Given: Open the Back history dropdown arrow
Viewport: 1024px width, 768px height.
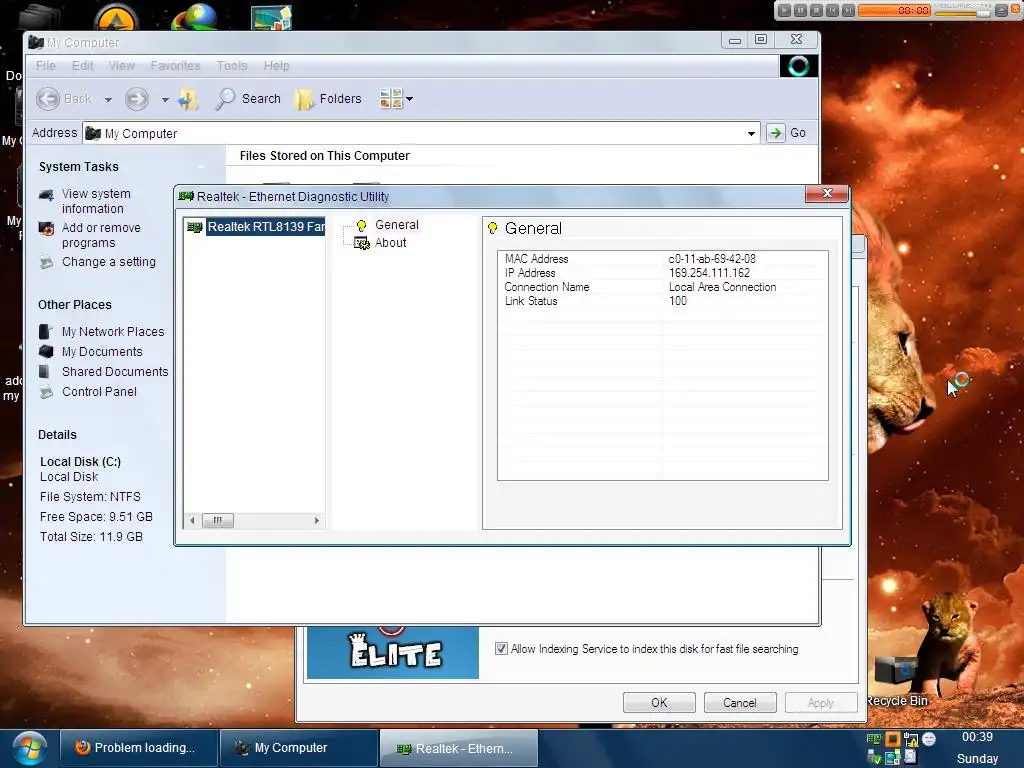Looking at the screenshot, I should 108,100.
